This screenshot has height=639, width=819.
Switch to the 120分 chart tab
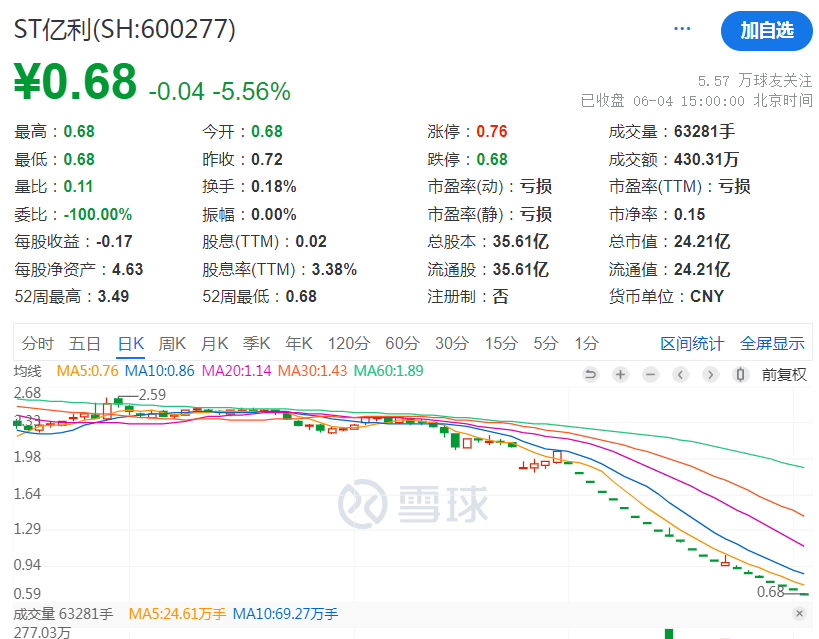(348, 344)
